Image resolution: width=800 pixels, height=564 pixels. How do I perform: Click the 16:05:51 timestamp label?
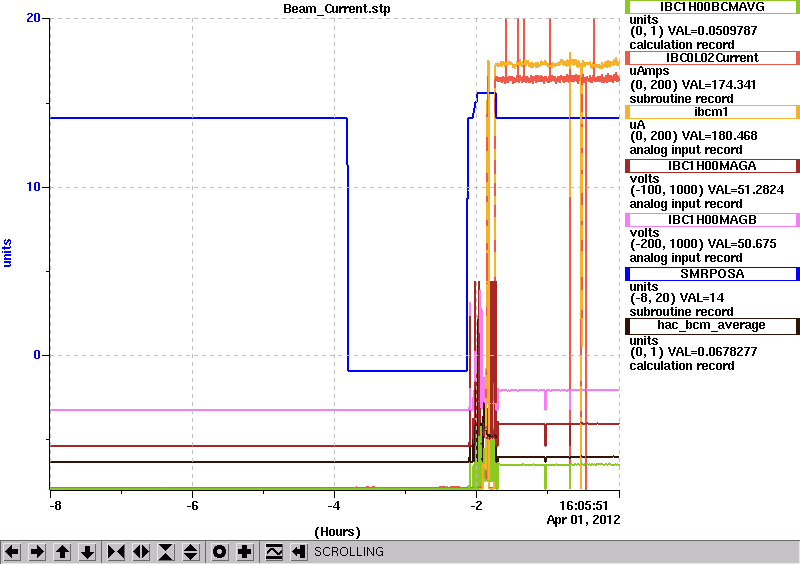[x=584, y=506]
